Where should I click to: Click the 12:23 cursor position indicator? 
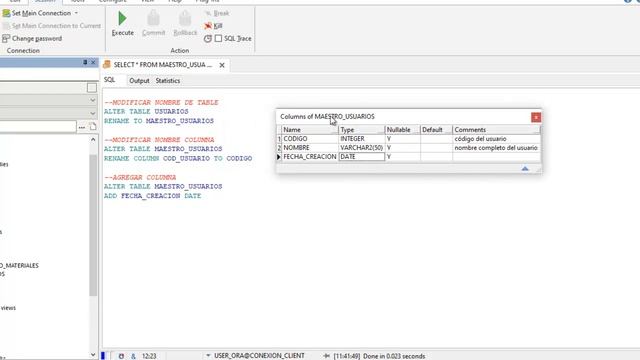(x=149, y=356)
